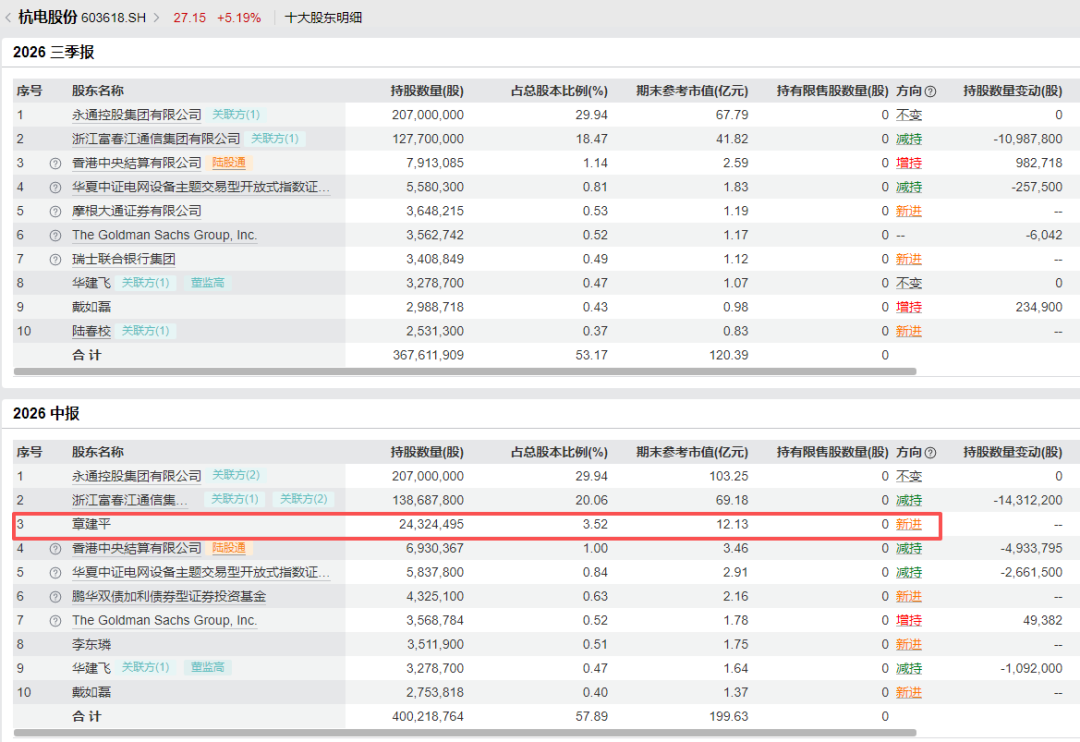Click the question icon beside Goldman Sachs in 三季报
This screenshot has width=1080, height=742.
point(55,236)
